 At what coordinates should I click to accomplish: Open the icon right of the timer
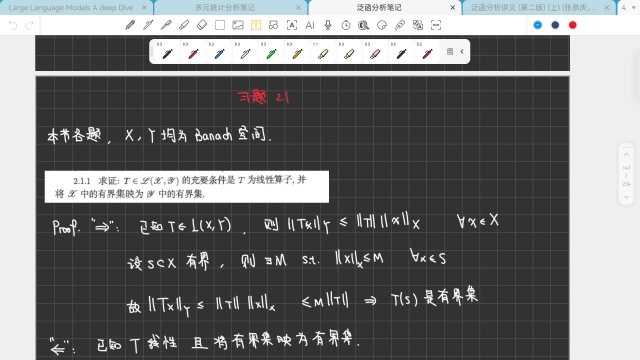point(364,25)
